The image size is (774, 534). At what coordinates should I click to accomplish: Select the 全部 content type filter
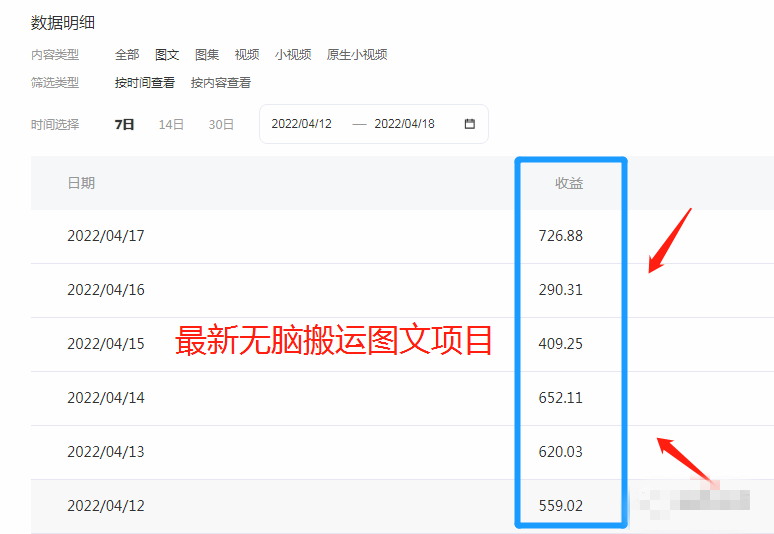pos(127,55)
